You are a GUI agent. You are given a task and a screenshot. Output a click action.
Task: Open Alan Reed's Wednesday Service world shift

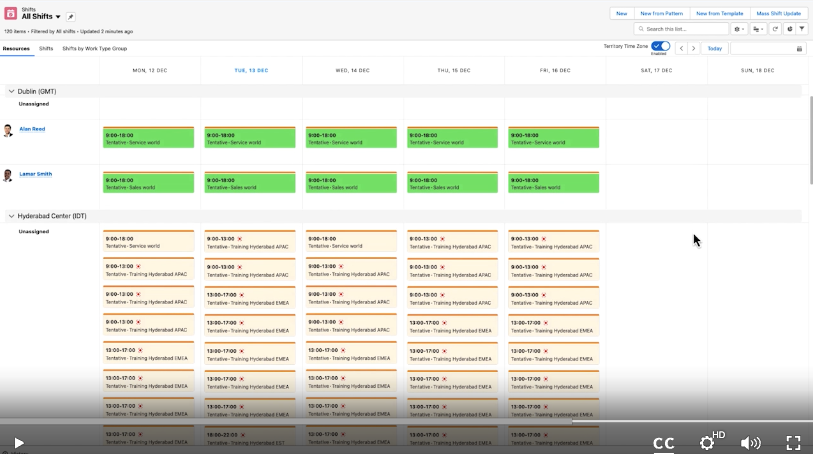tap(351, 137)
